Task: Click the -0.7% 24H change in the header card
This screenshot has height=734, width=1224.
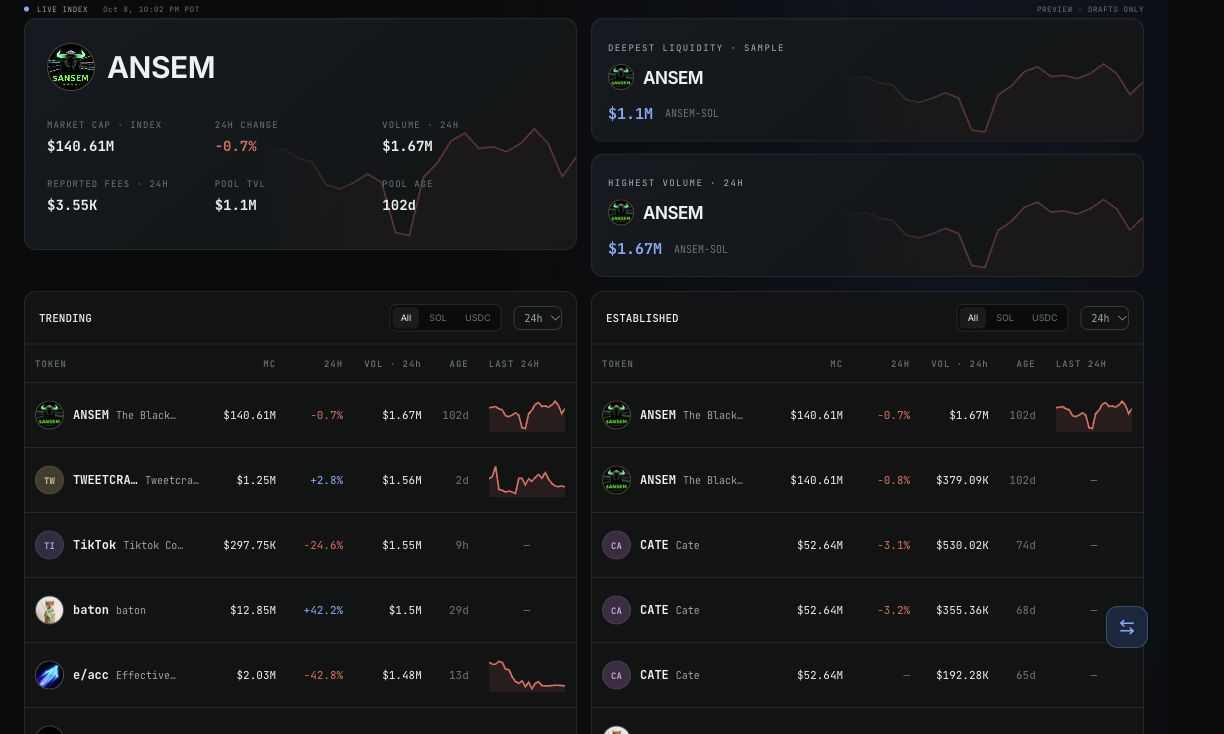Action: point(236,146)
